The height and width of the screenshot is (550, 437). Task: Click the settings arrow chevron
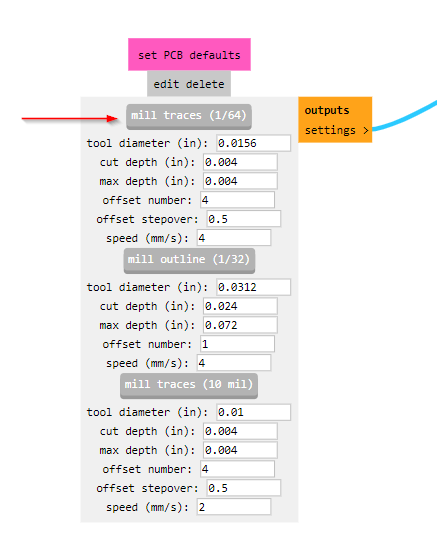366,130
